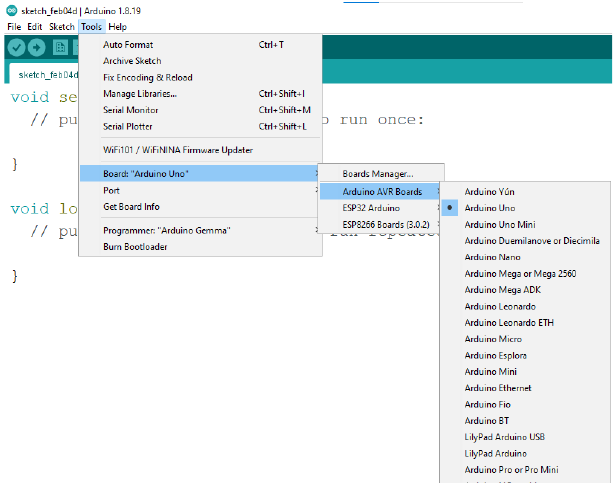Expand the ESP32 Arduino submenu
614x485 pixels.
pyautogui.click(x=381, y=208)
